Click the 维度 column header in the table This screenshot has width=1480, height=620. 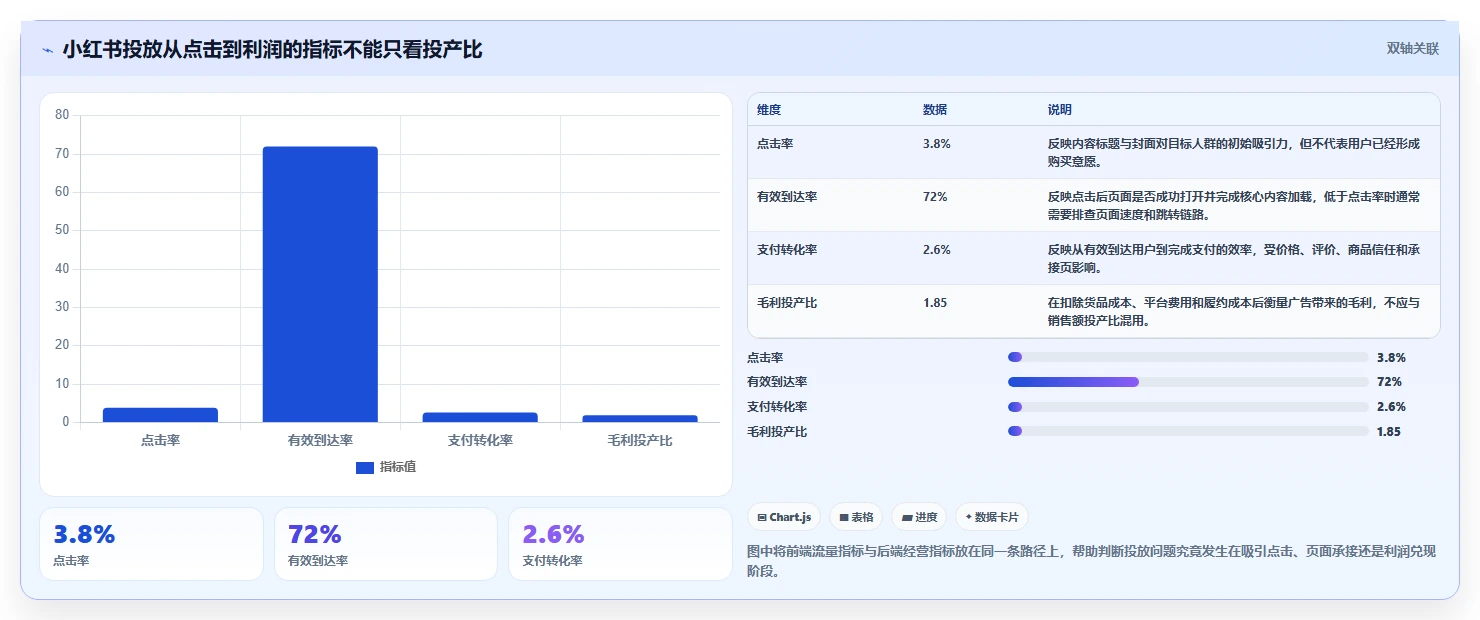769,109
